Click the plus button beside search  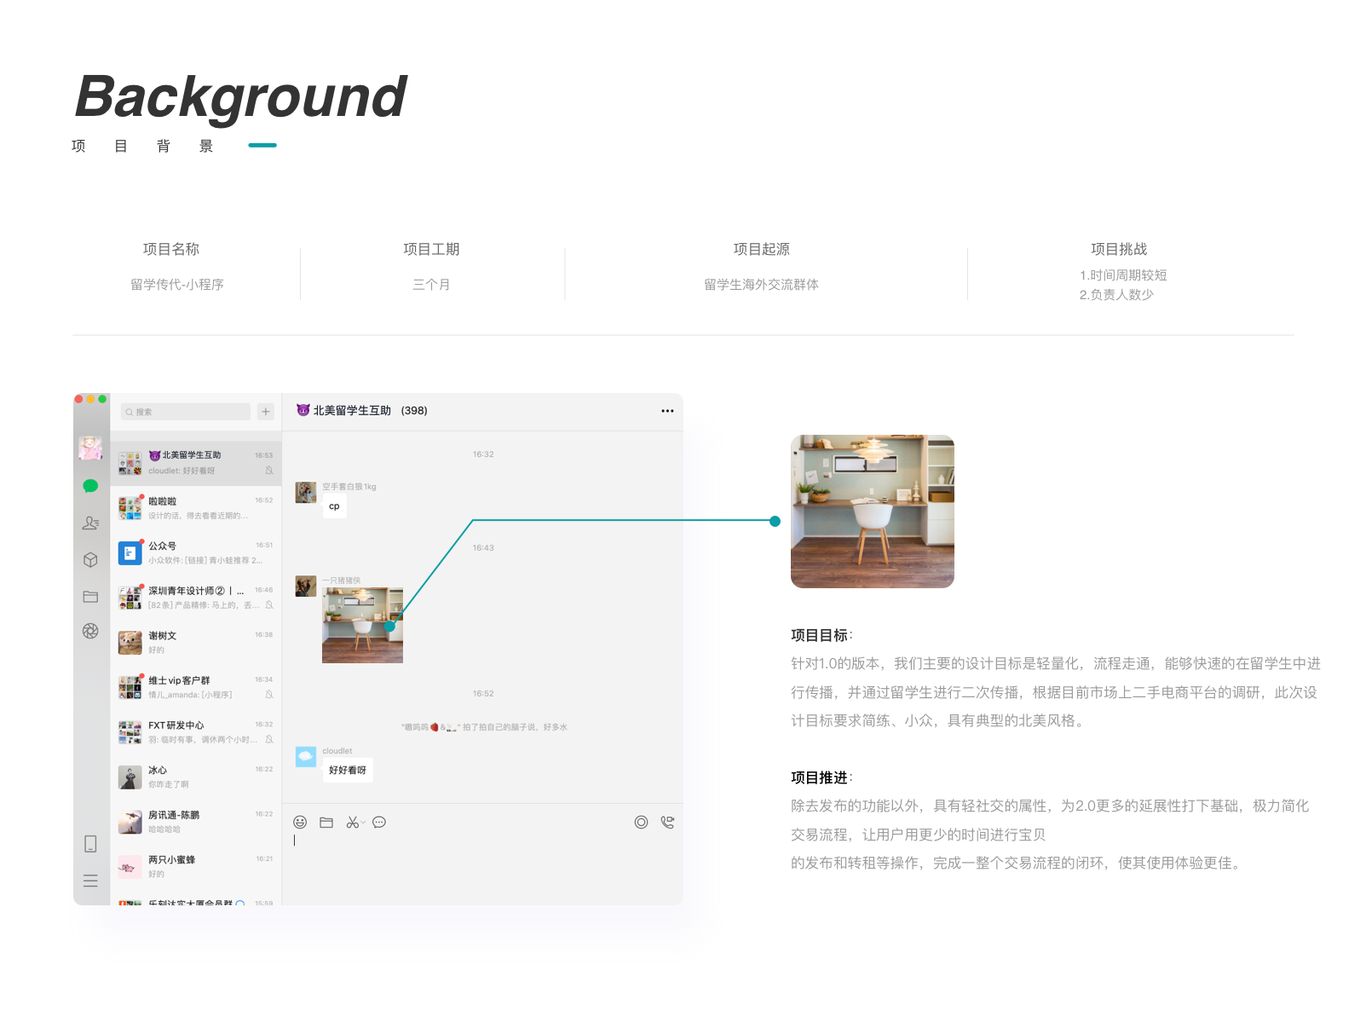click(266, 412)
